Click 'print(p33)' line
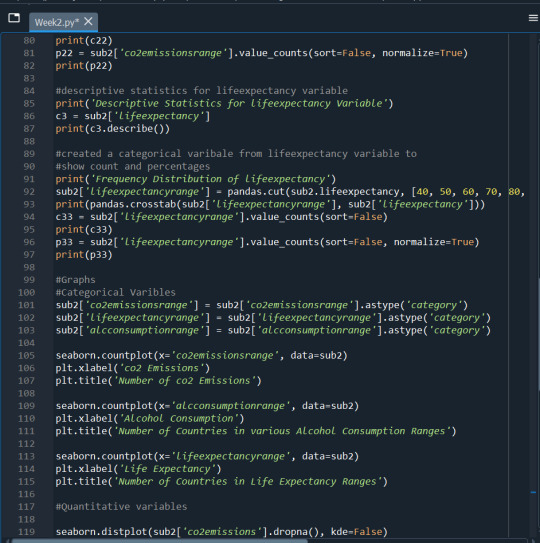Screen dimensions: 540x543 84,255
